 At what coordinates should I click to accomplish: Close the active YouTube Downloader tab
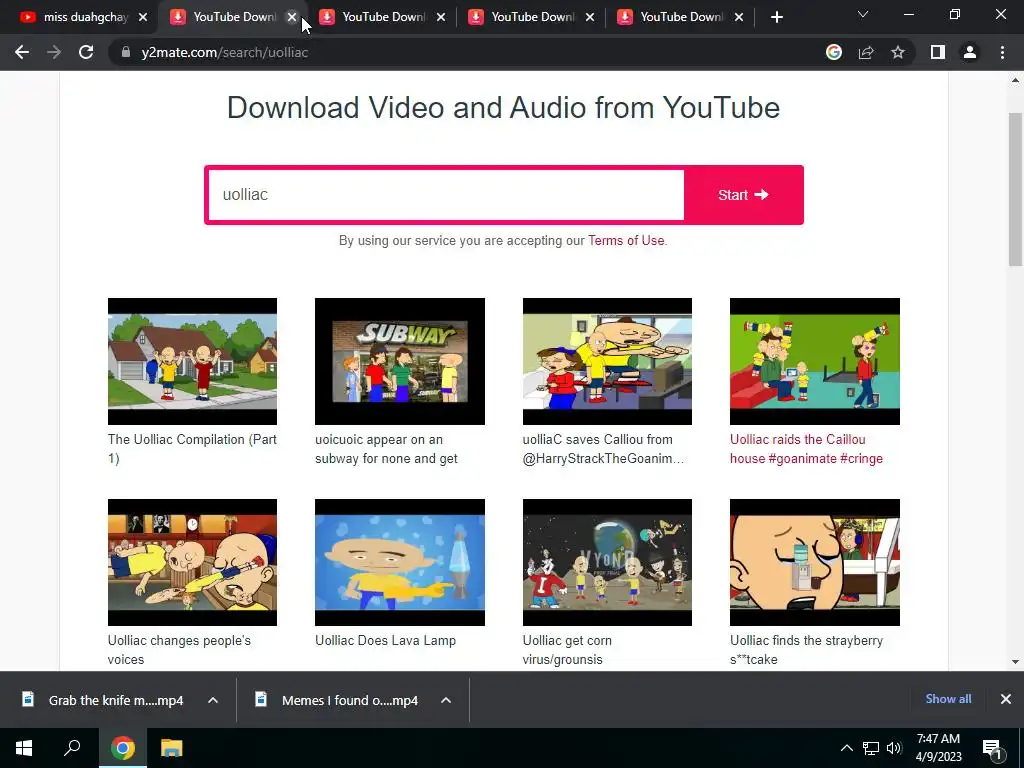point(292,17)
